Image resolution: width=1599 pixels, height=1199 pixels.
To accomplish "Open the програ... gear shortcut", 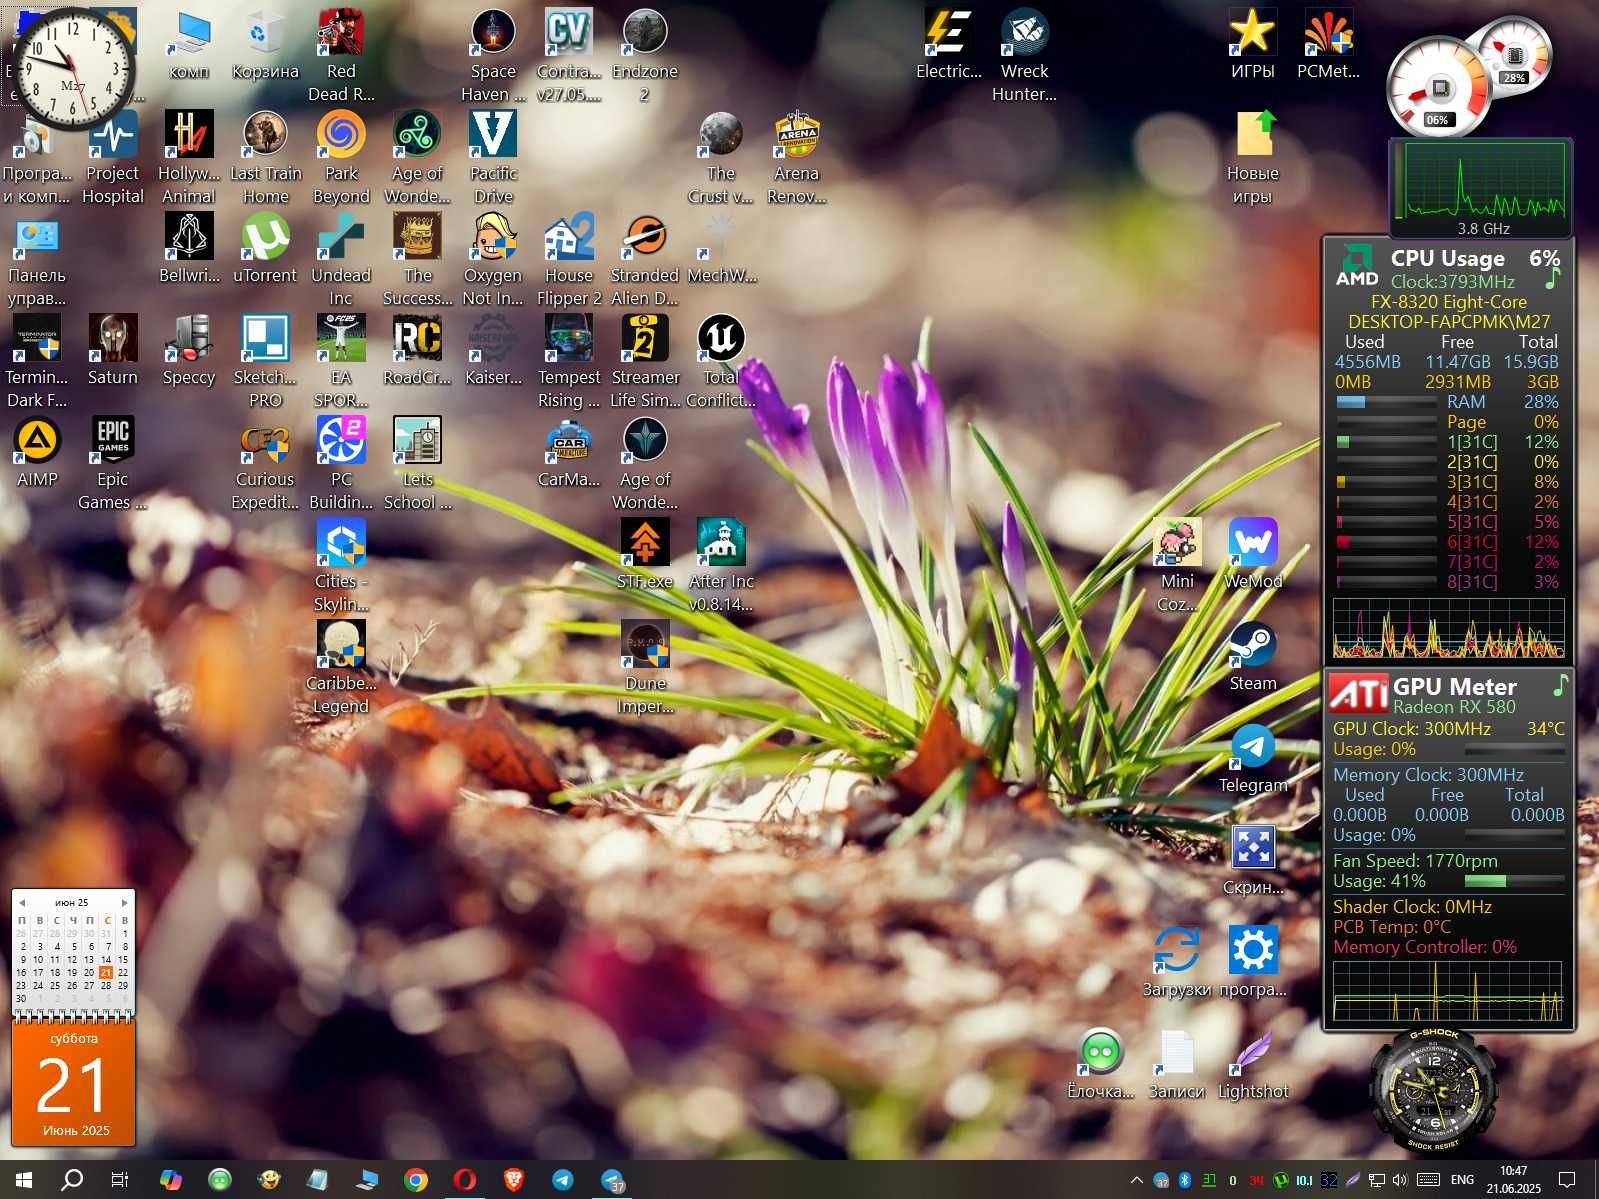I will (x=1252, y=963).
